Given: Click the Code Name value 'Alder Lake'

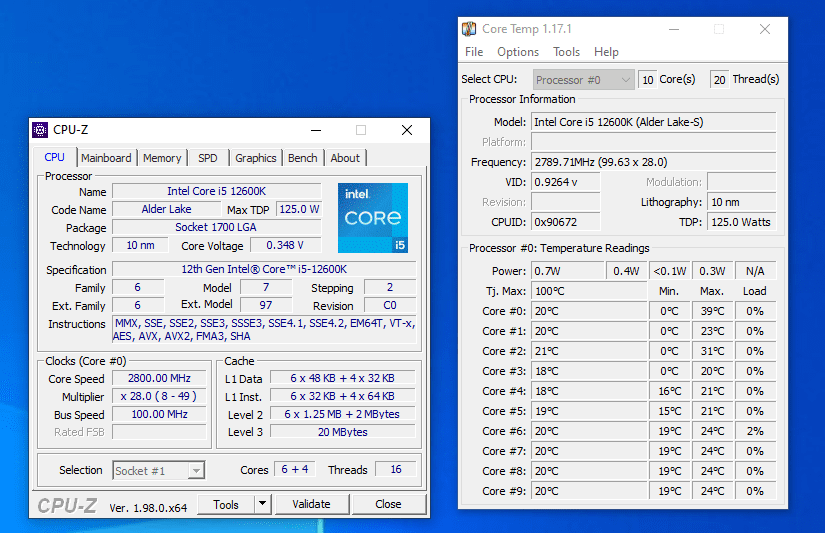Looking at the screenshot, I should pyautogui.click(x=167, y=209).
